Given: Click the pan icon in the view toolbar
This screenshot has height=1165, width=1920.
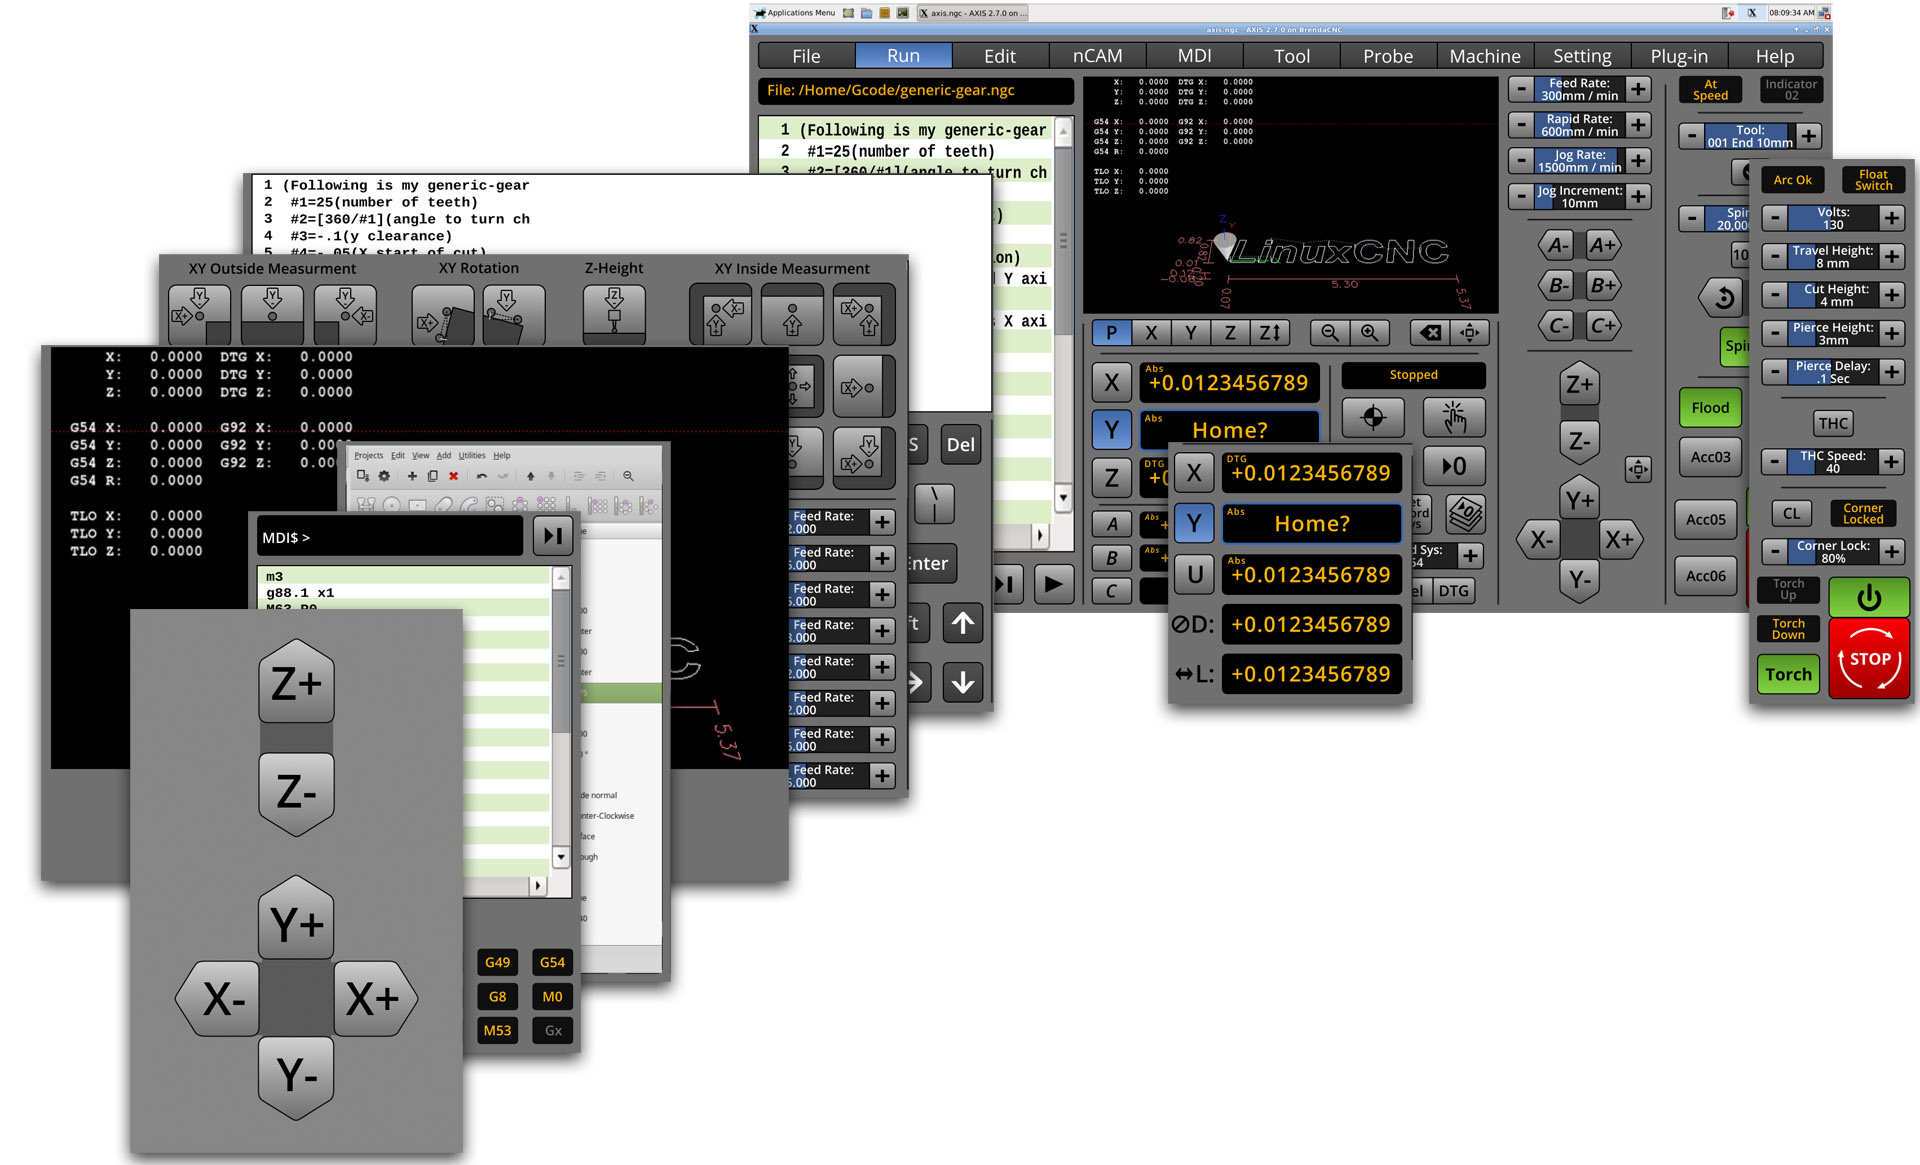Looking at the screenshot, I should [1470, 333].
